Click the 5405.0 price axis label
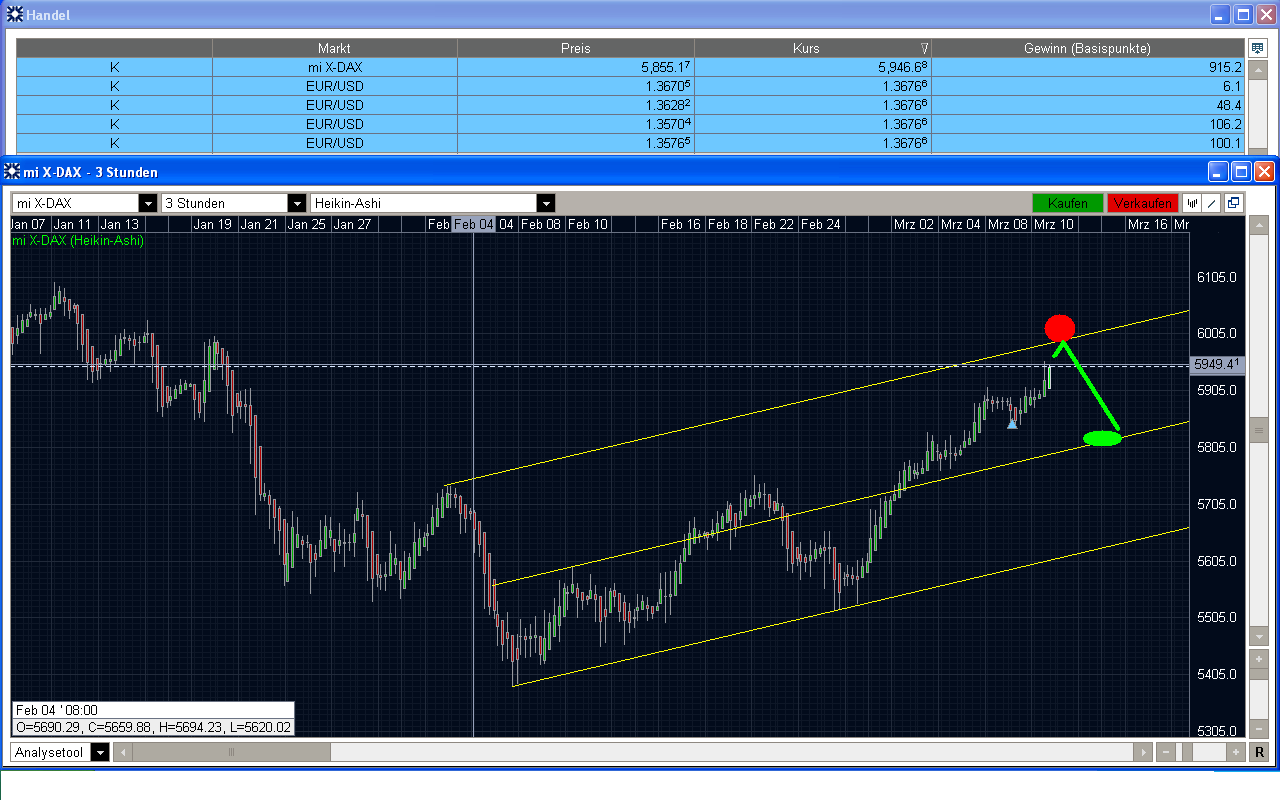 pyautogui.click(x=1216, y=674)
